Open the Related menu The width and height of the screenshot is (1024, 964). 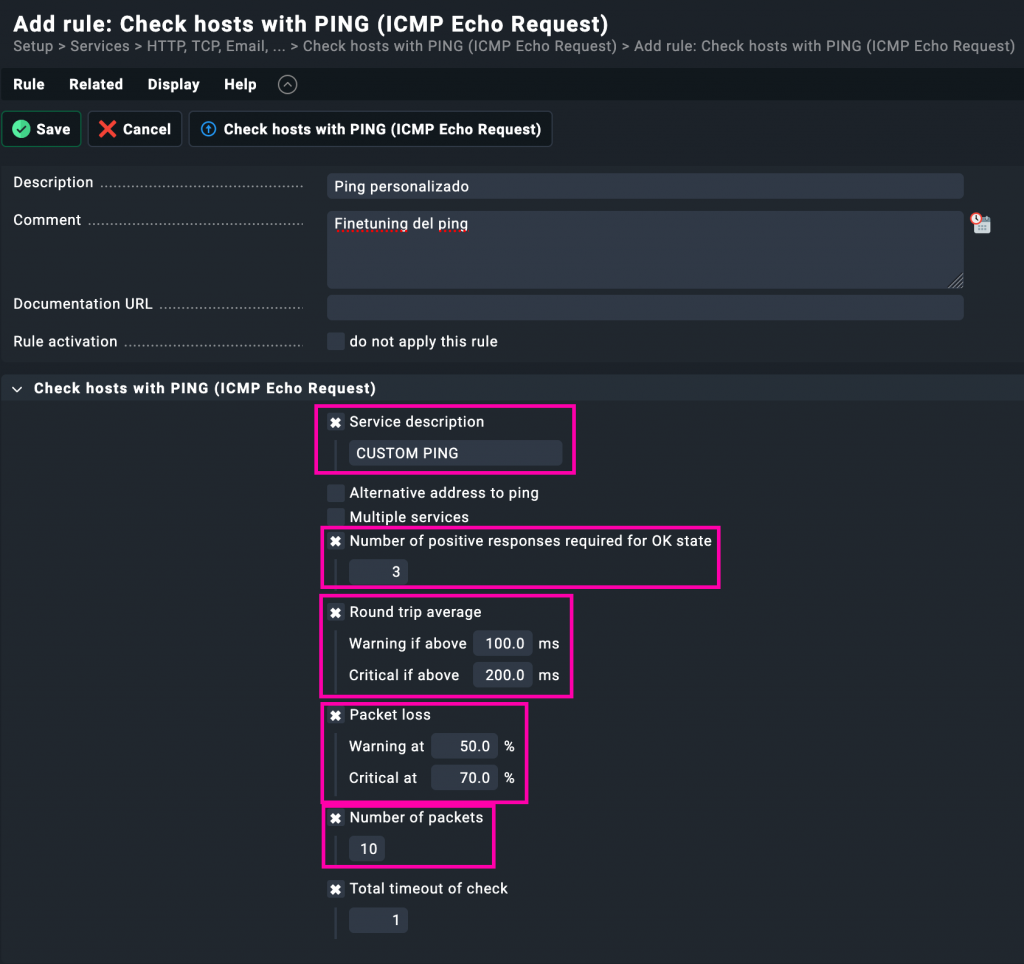96,85
